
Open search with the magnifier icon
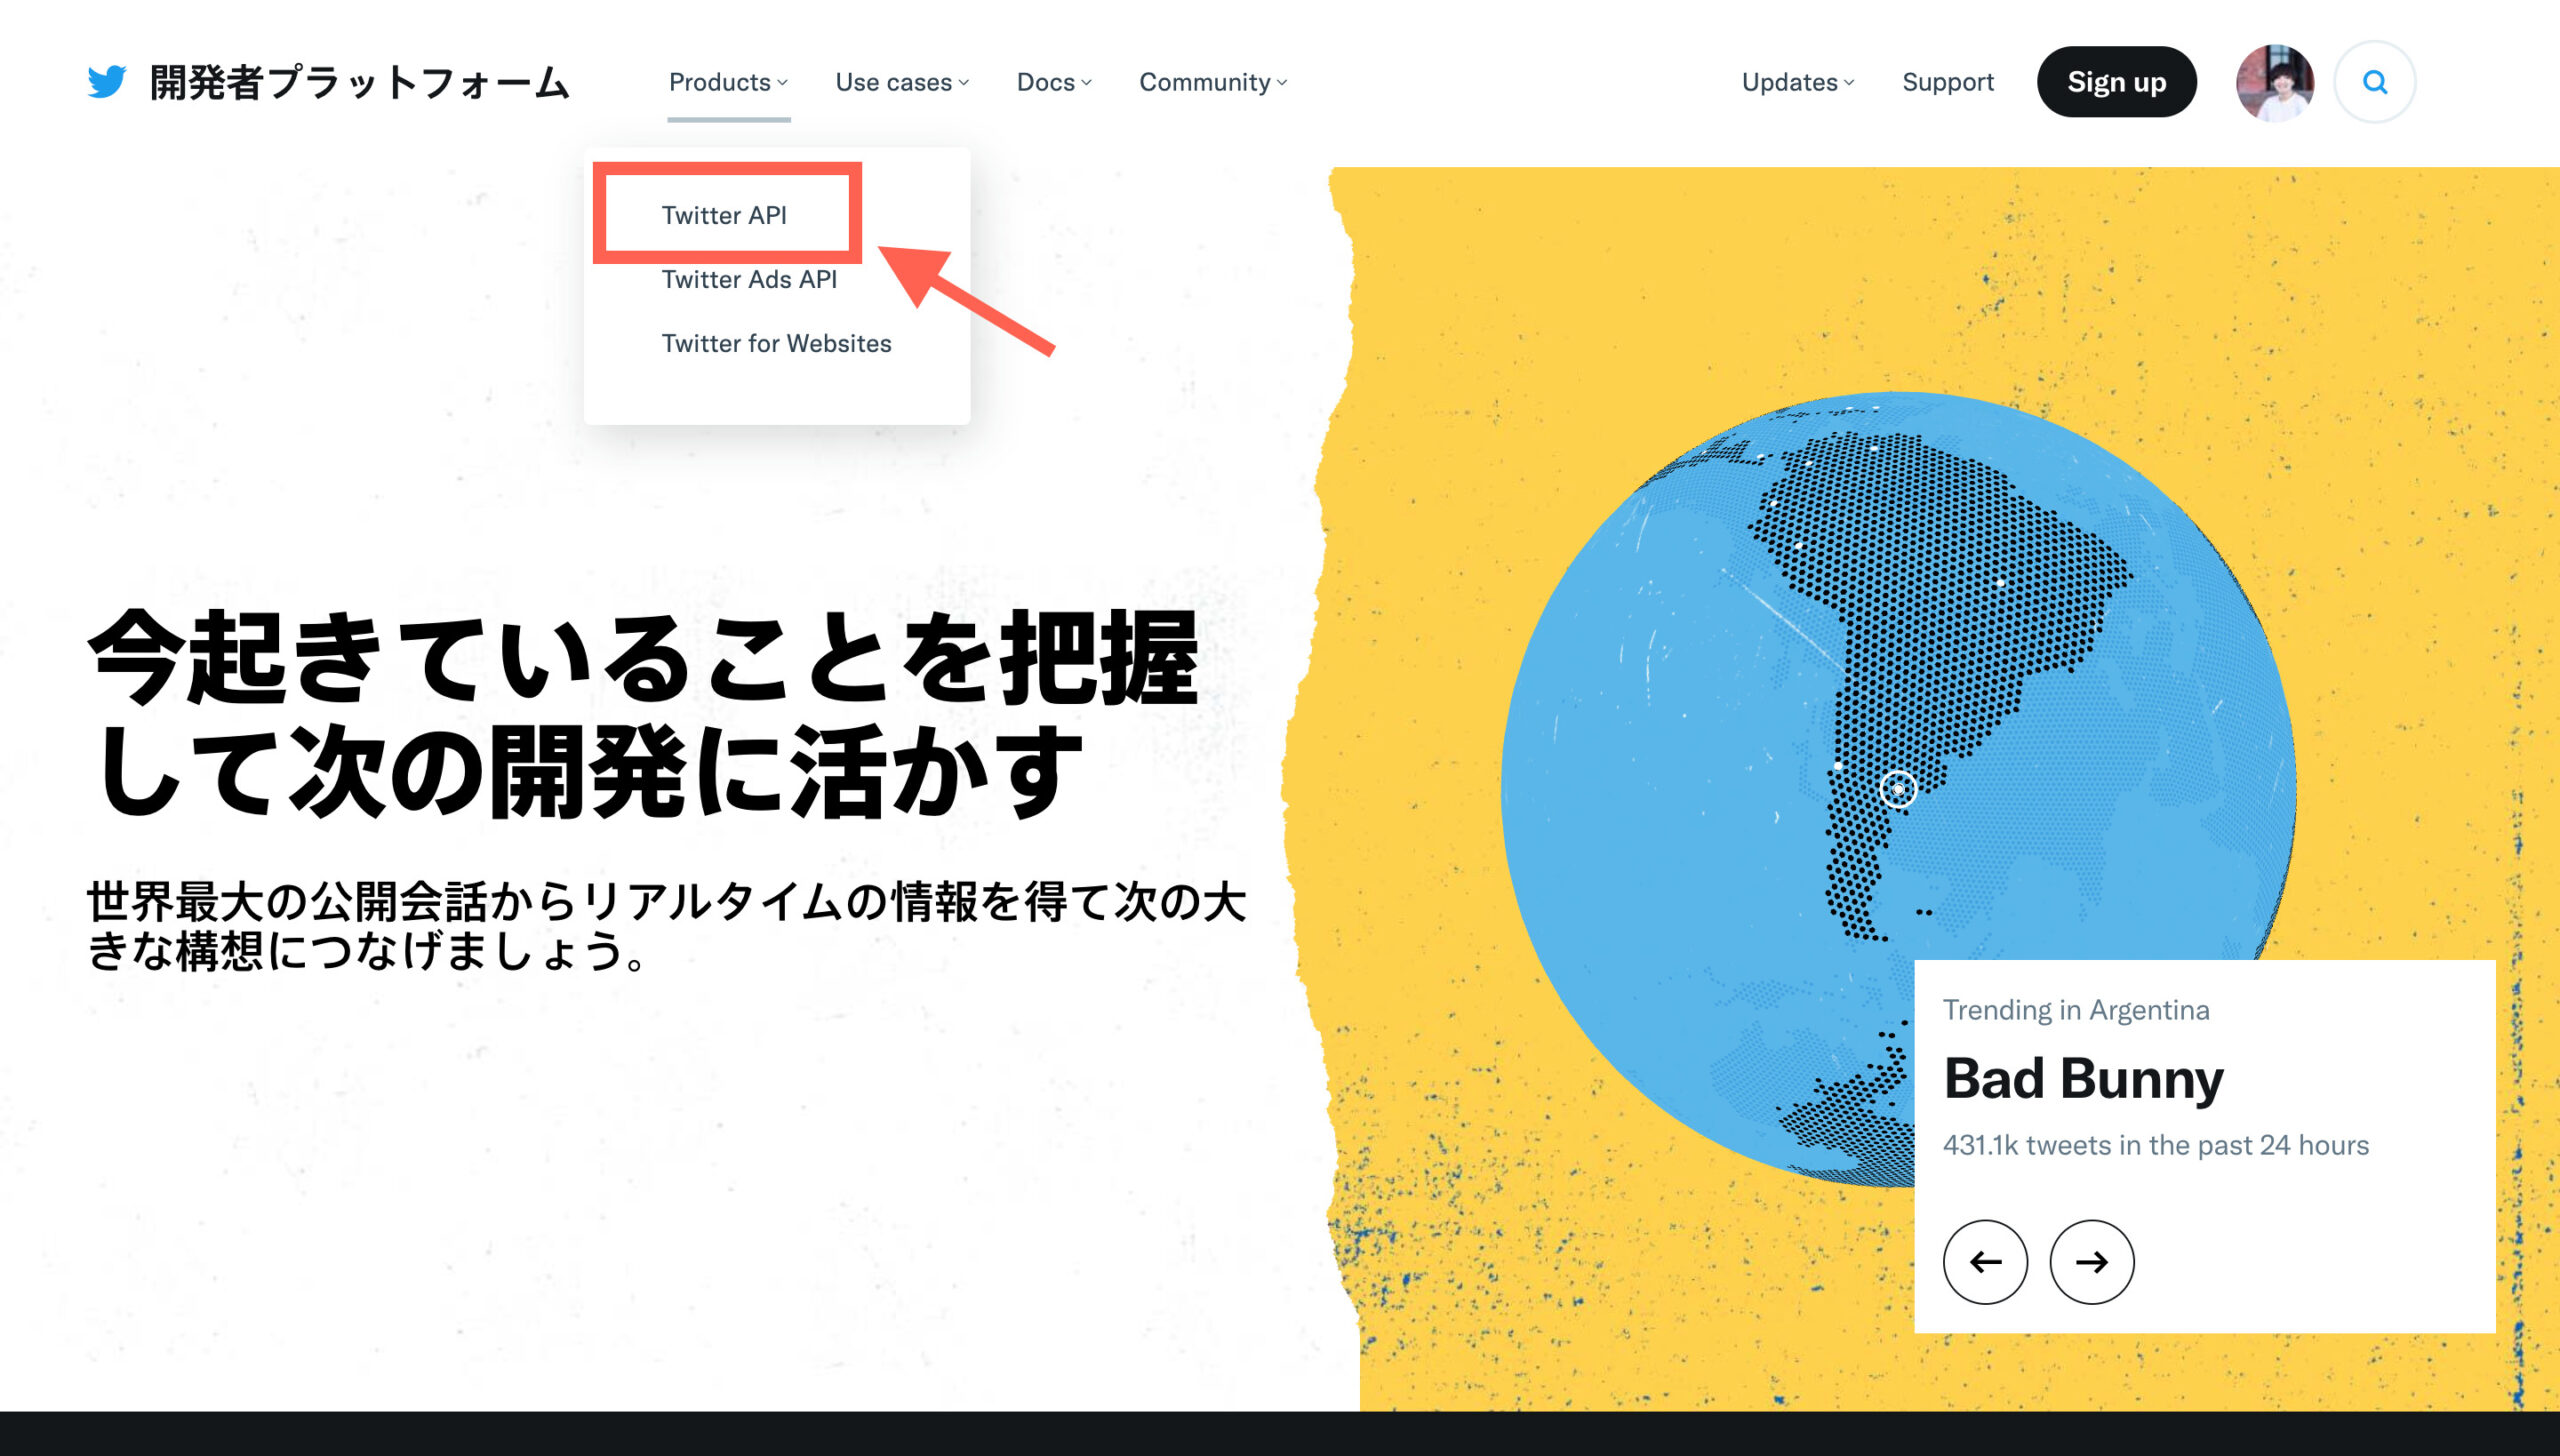tap(2374, 82)
